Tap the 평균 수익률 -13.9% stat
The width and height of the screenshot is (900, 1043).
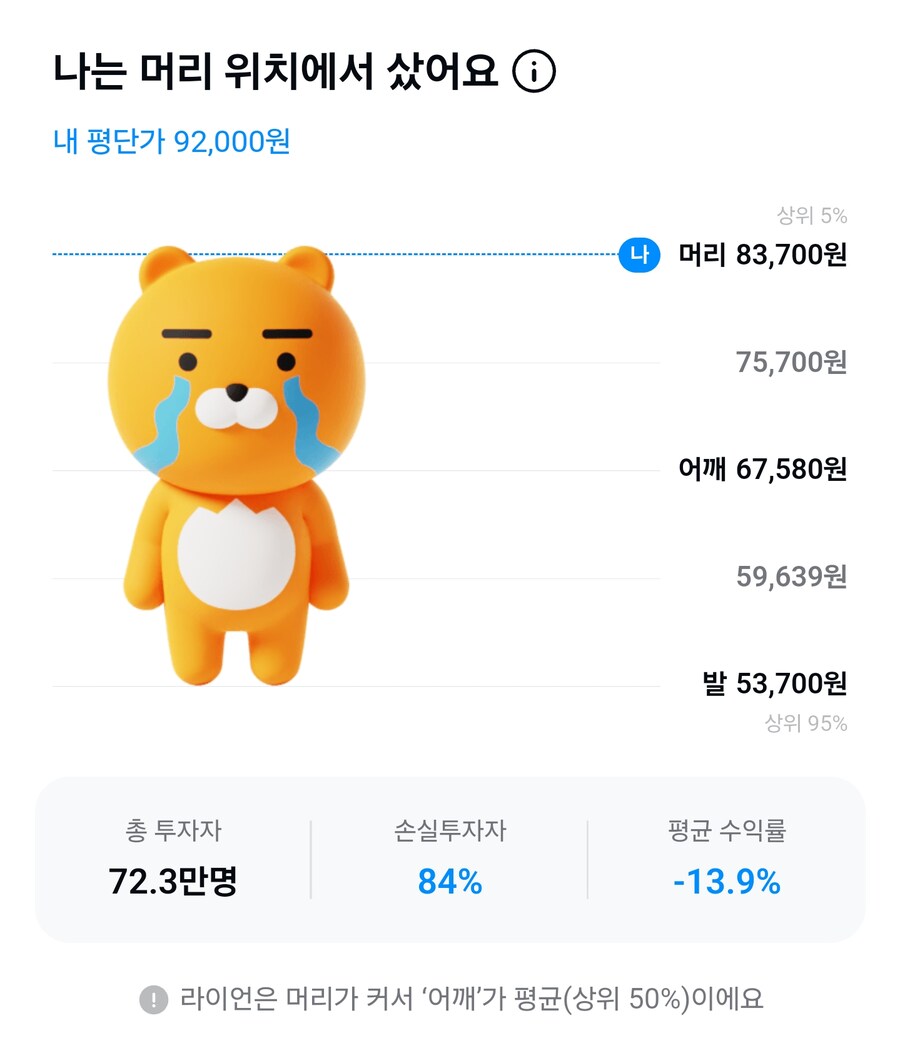727,859
